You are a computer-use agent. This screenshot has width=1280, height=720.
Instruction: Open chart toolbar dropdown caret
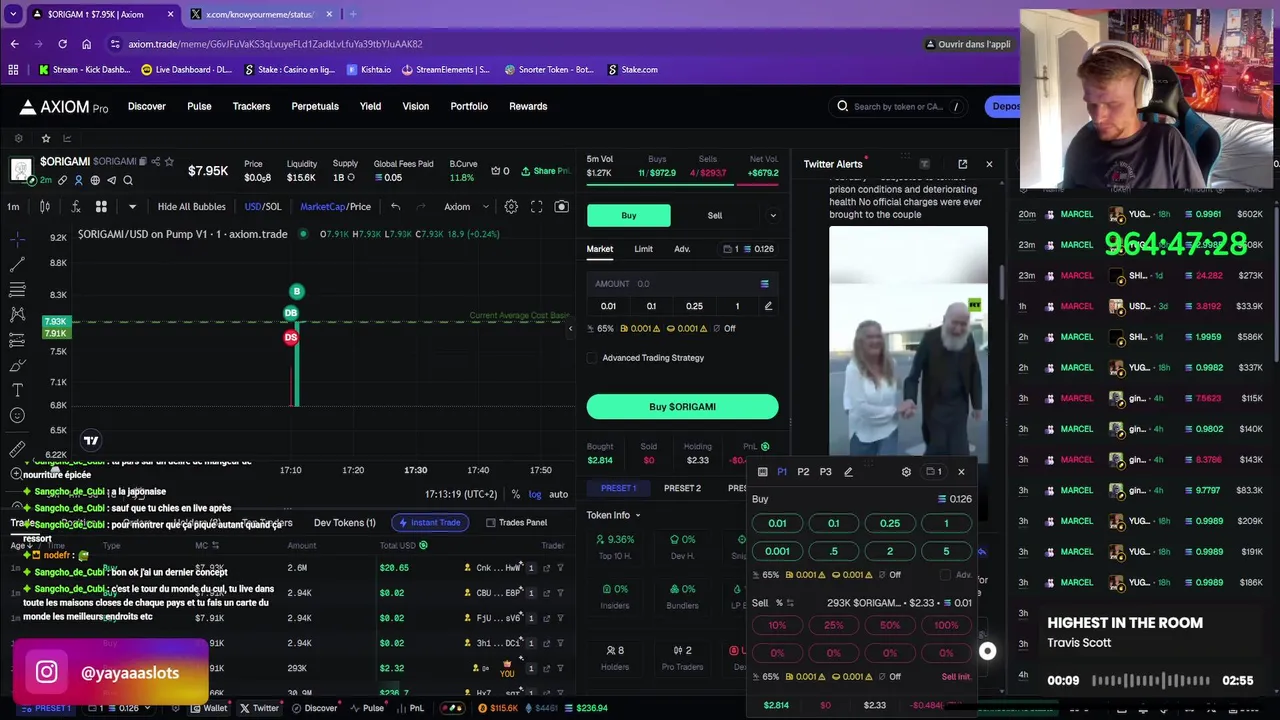click(x=132, y=207)
